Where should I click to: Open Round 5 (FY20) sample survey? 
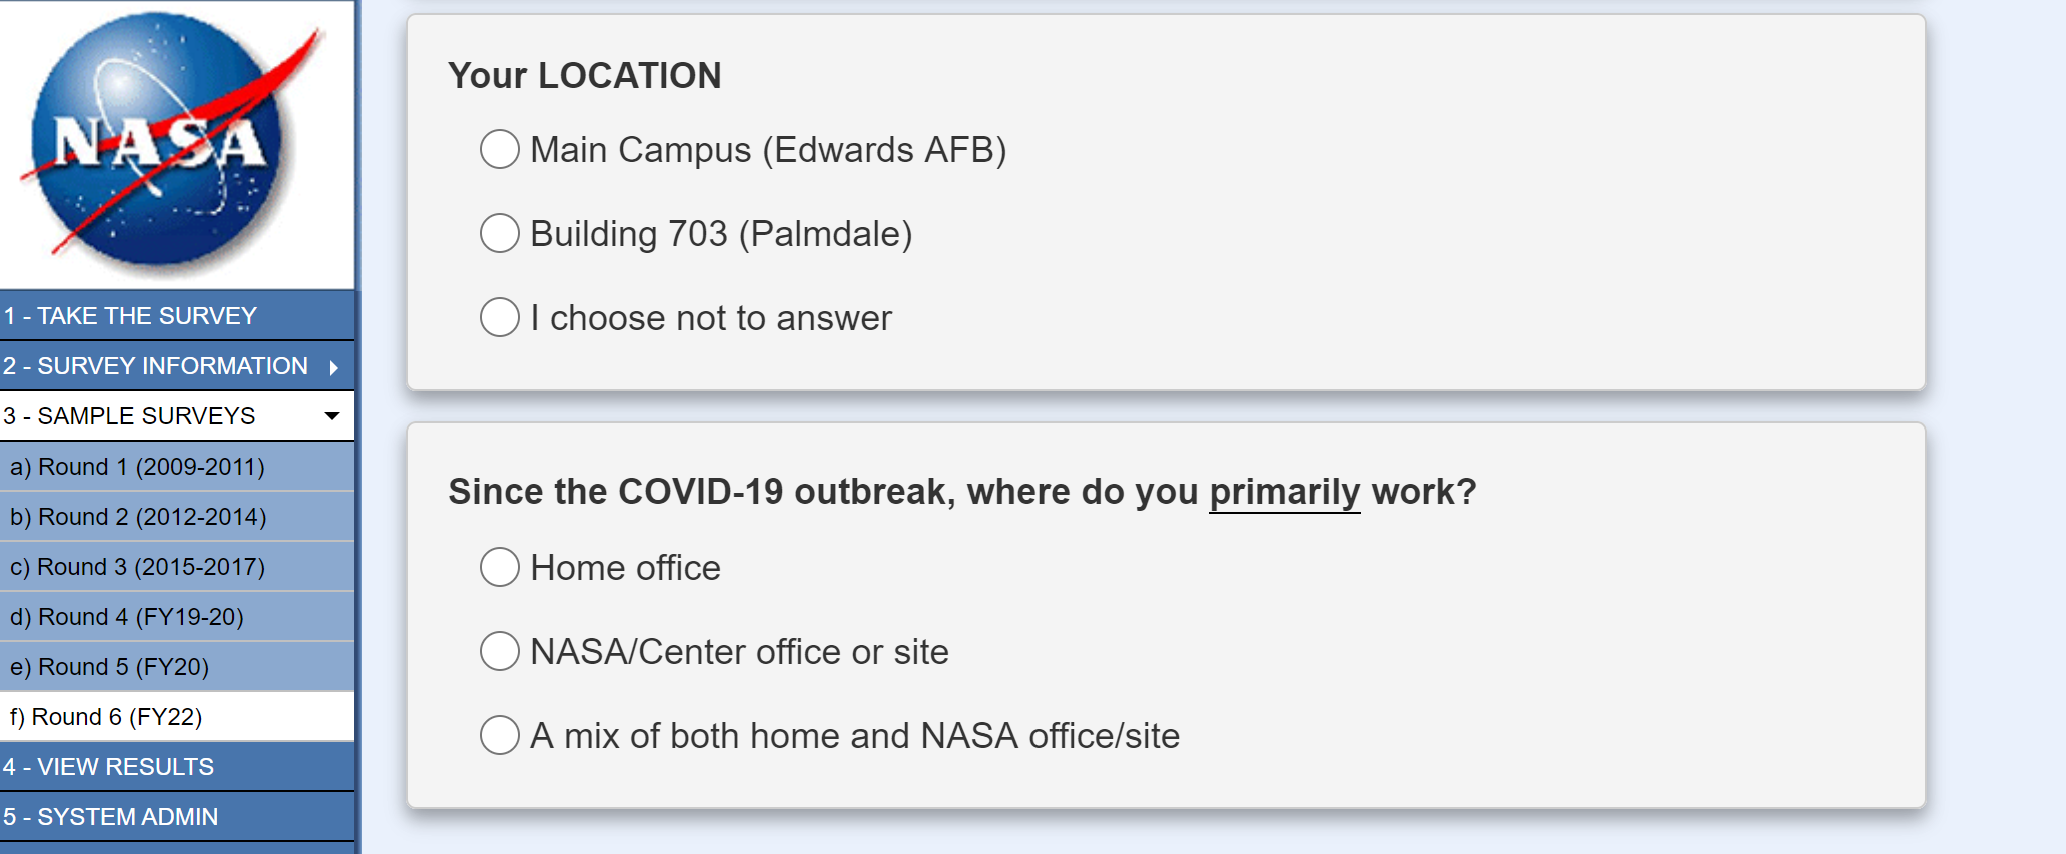click(109, 667)
